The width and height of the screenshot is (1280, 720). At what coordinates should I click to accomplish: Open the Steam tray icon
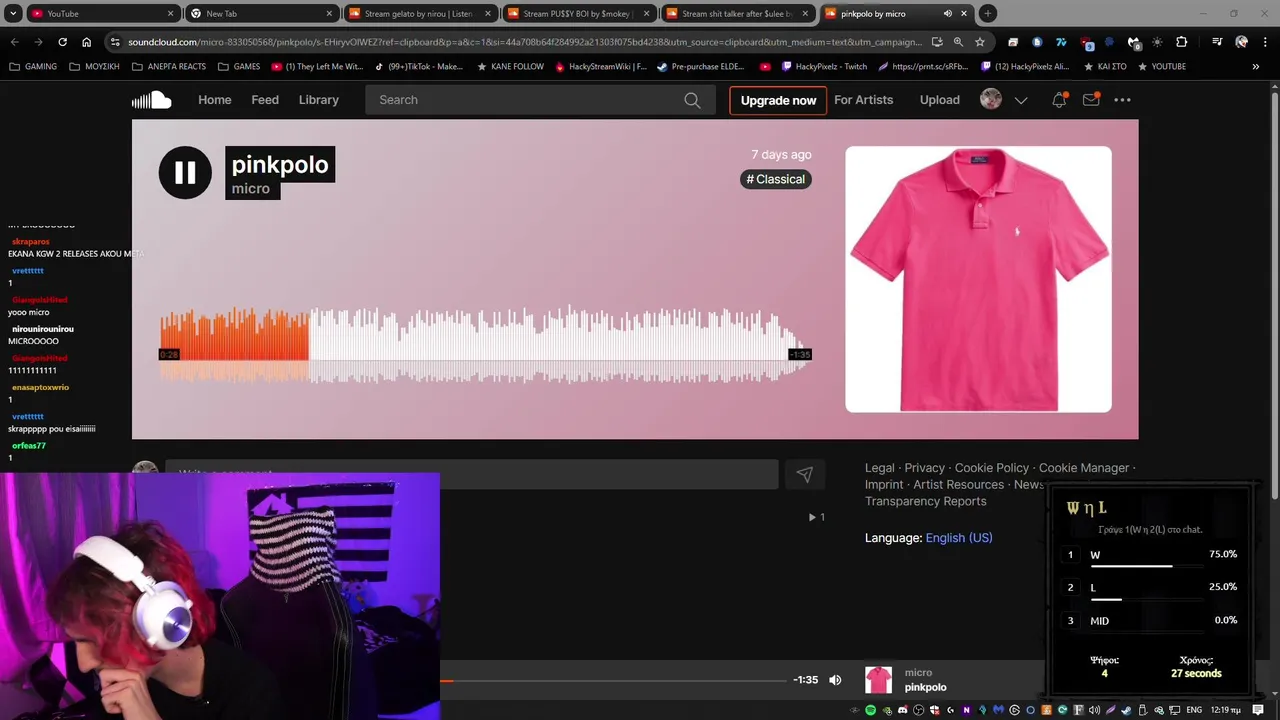click(1126, 710)
